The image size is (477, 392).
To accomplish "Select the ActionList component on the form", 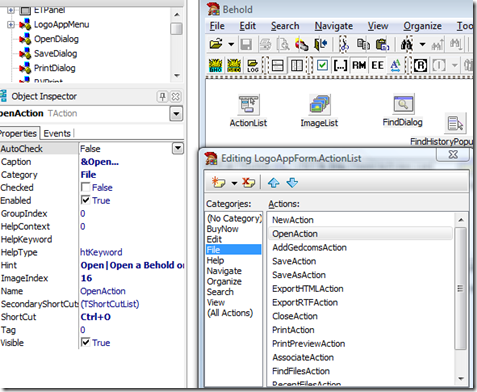I will [x=248, y=111].
